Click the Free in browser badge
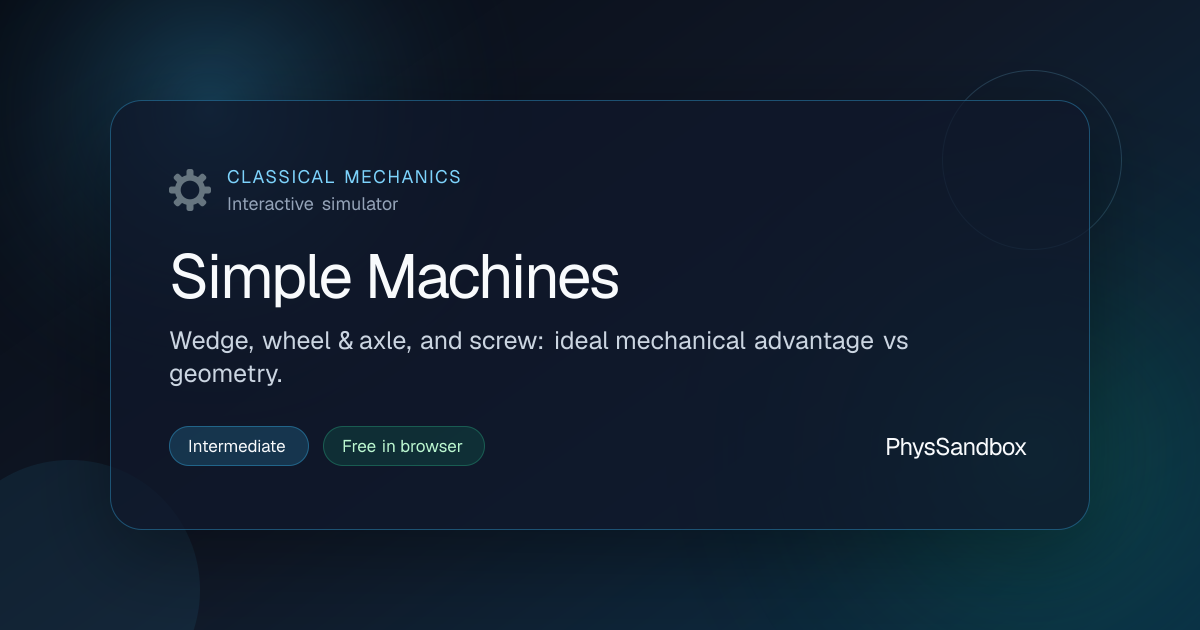Viewport: 1200px width, 630px height. [403, 446]
